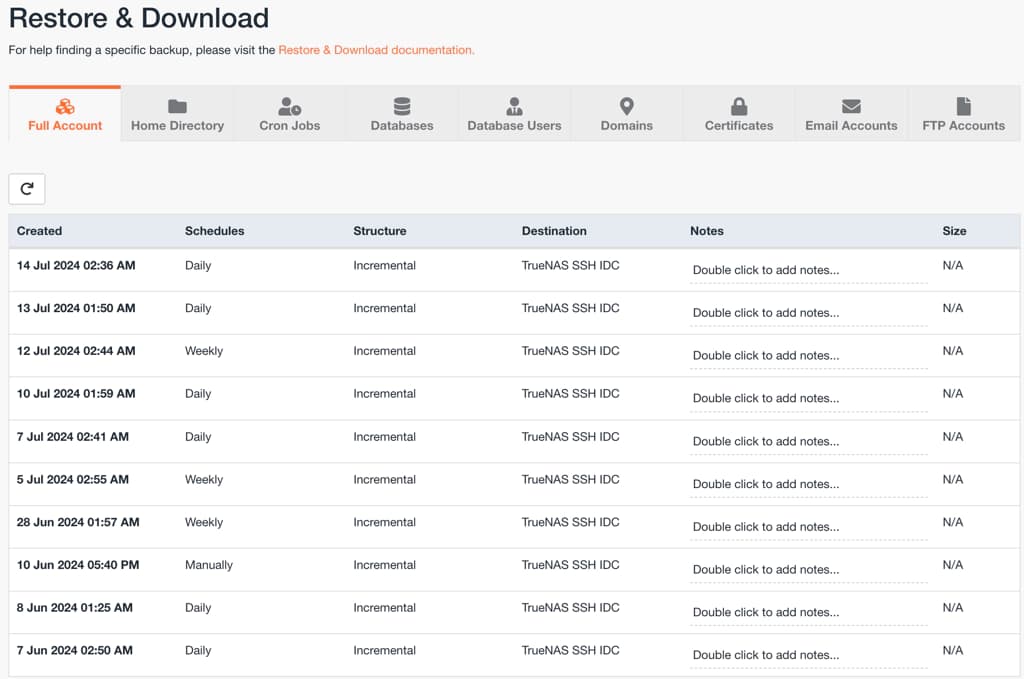Click the Full Account share icon
Image resolution: width=1024 pixels, height=679 pixels.
(64, 103)
